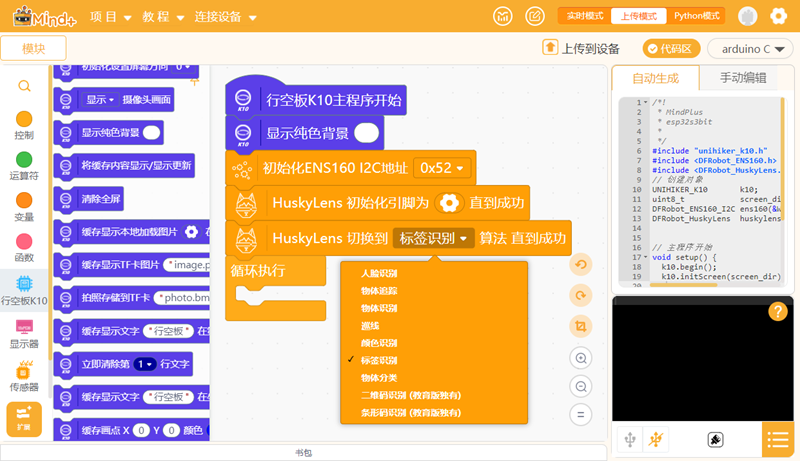Open the 项目 menu

pyautogui.click(x=110, y=17)
